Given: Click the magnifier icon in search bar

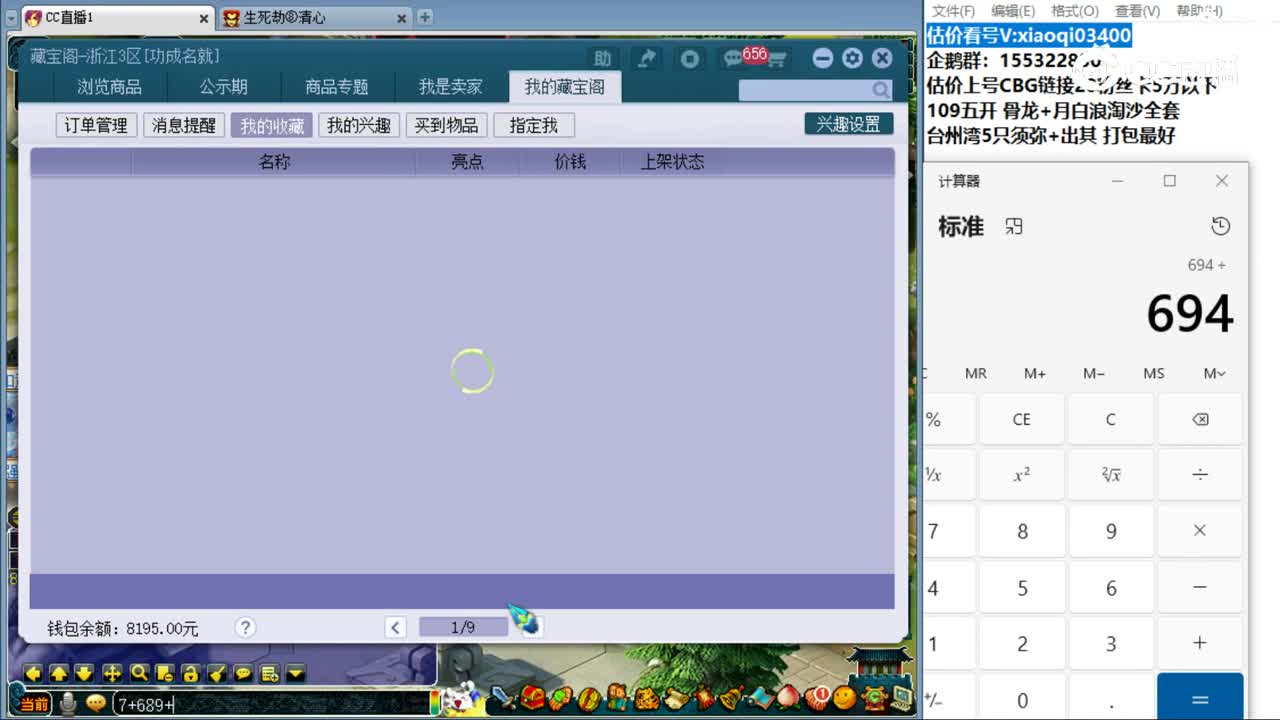Looking at the screenshot, I should [x=880, y=90].
